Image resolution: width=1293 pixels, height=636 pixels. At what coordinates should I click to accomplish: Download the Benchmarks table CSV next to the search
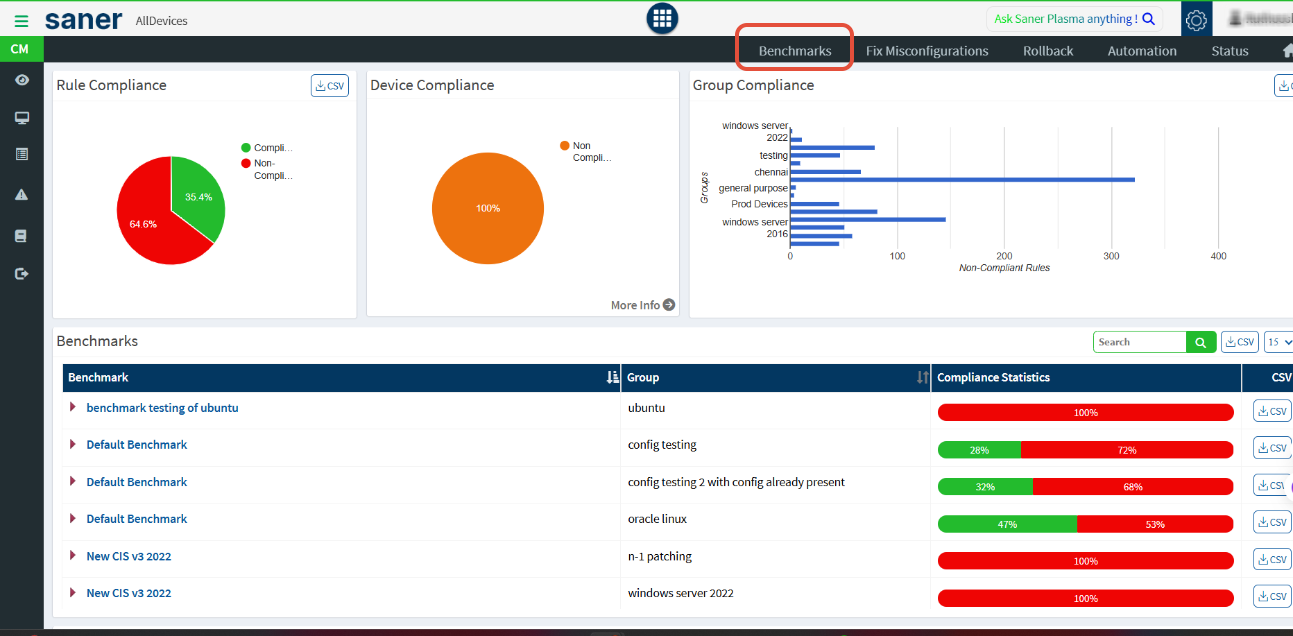[1241, 342]
